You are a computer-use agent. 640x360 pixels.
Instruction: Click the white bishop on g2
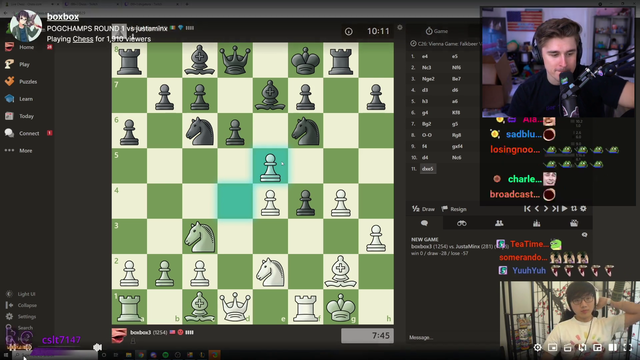tap(340, 271)
